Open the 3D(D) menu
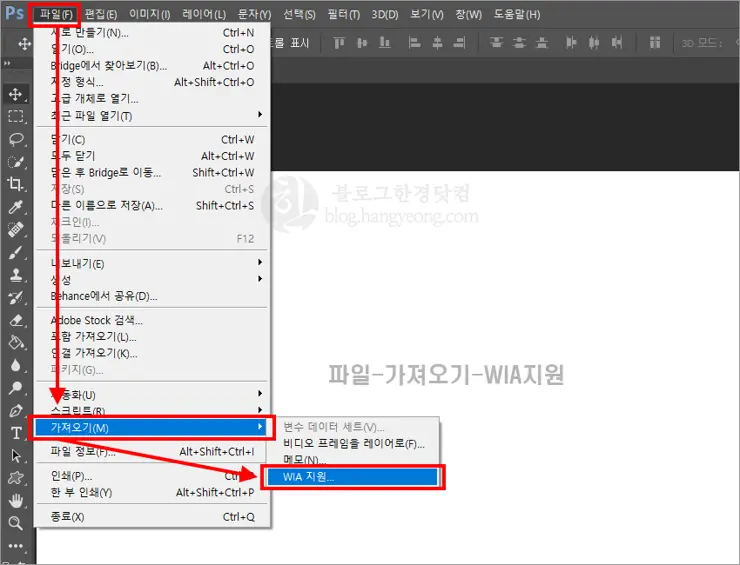740x565 pixels. tap(385, 14)
